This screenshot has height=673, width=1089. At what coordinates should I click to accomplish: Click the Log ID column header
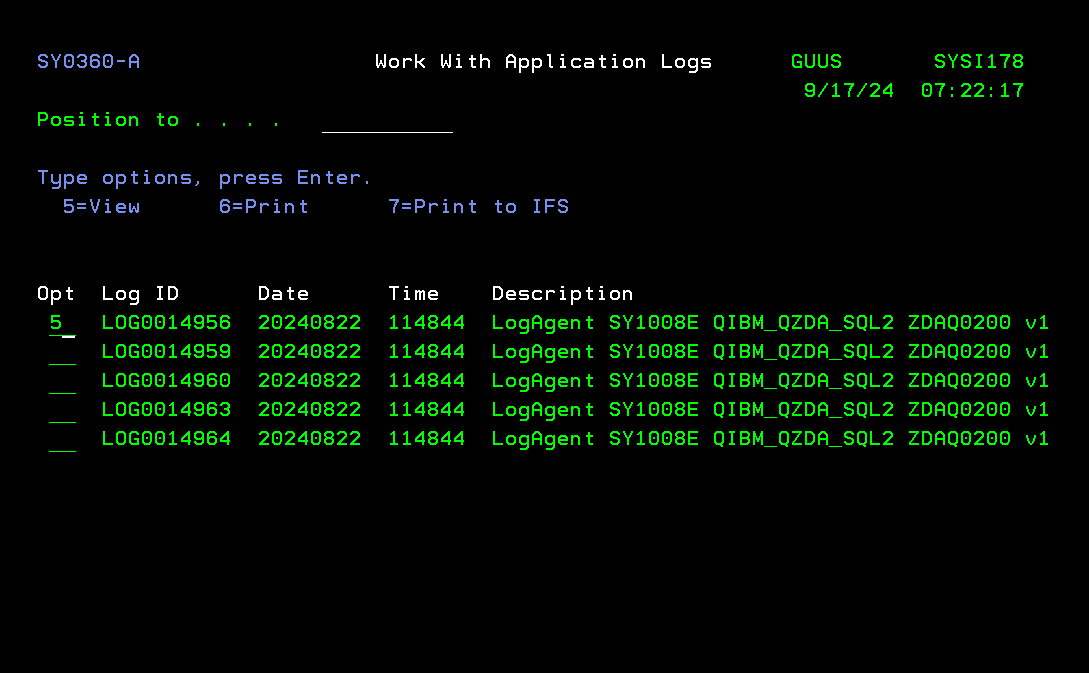pyautogui.click(x=140, y=294)
